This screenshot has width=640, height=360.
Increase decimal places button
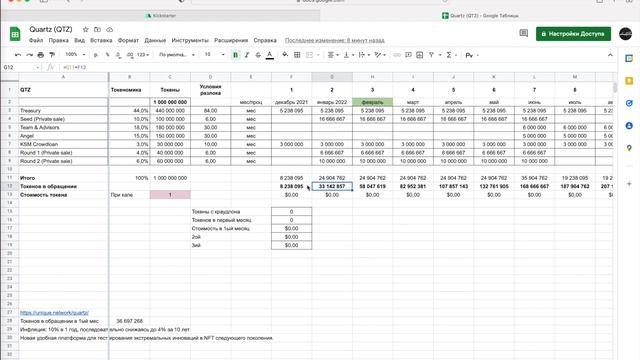pos(130,55)
